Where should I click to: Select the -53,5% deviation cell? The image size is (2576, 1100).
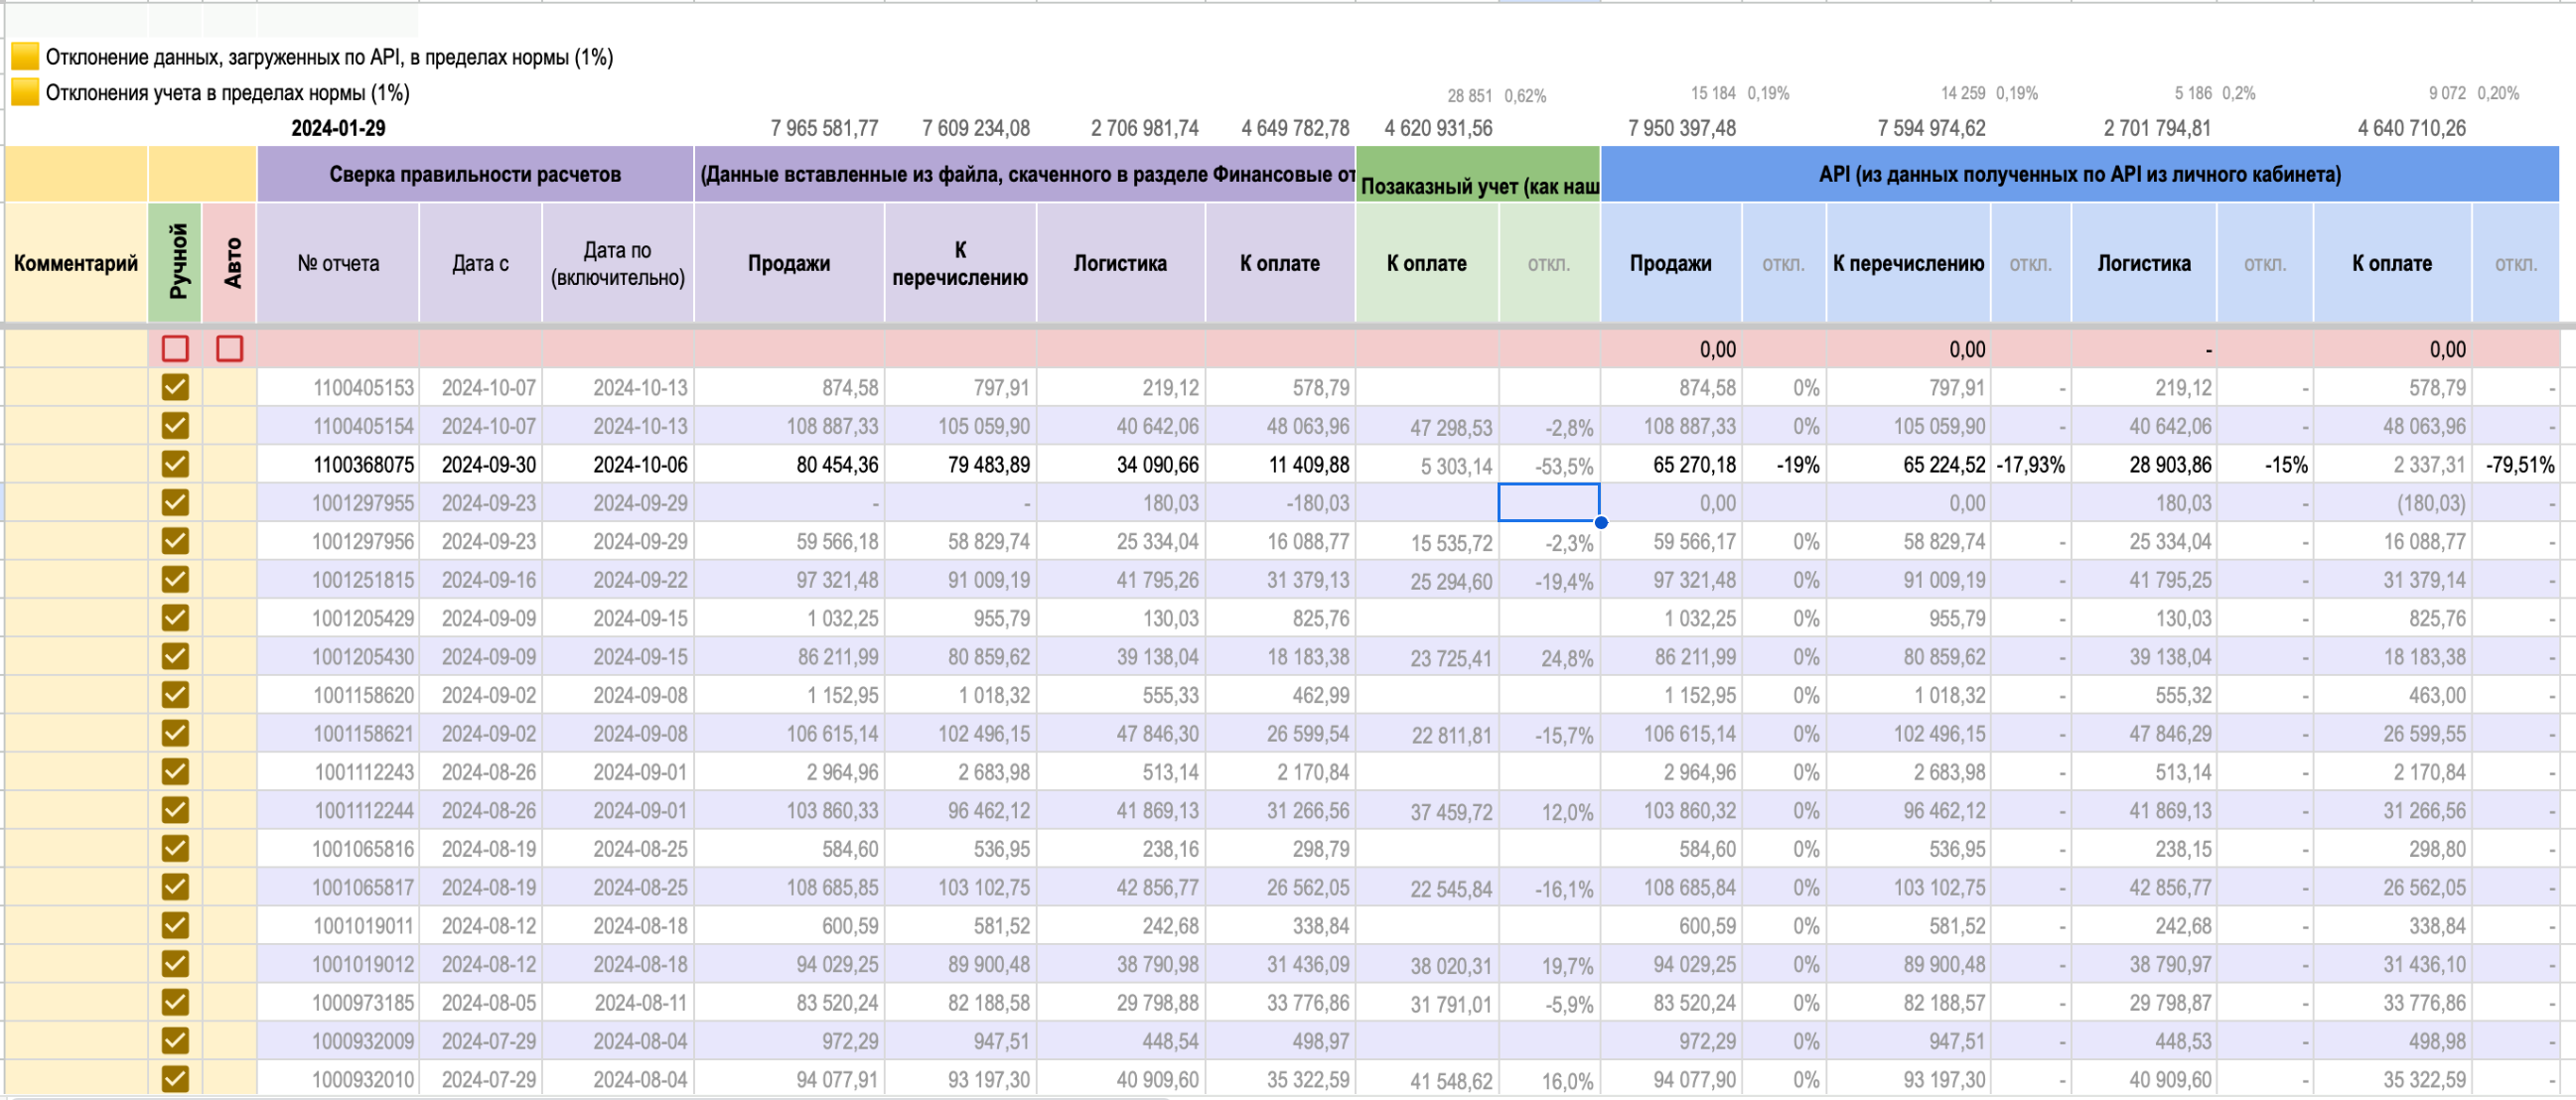[x=1549, y=465]
